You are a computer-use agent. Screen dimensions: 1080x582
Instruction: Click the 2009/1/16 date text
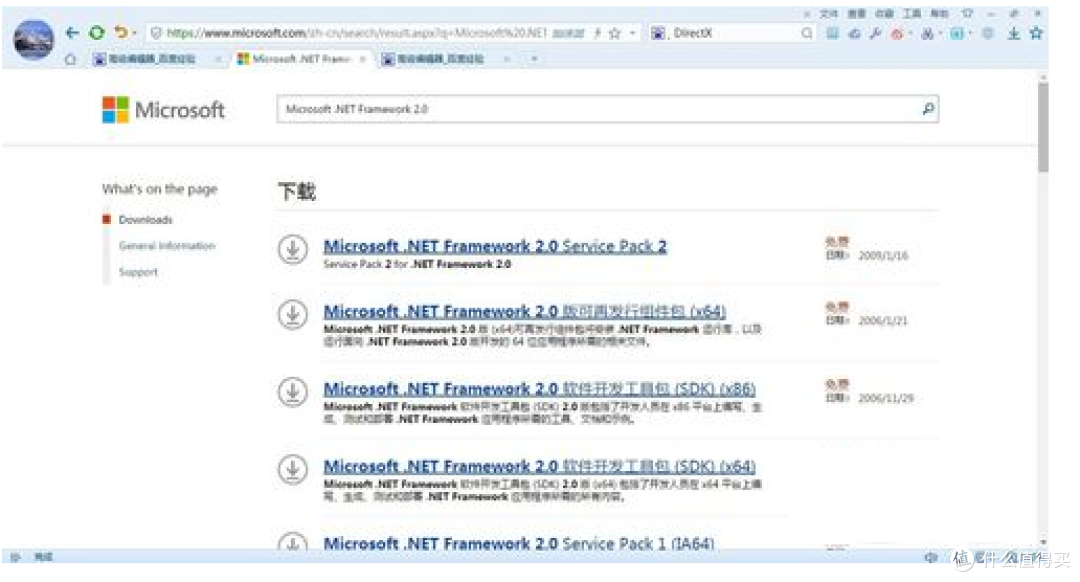click(883, 256)
